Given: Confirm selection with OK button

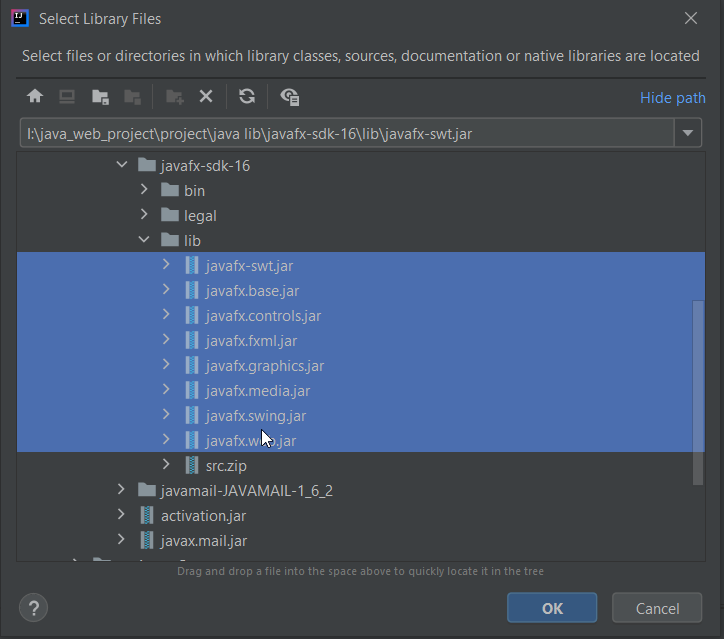Looking at the screenshot, I should pyautogui.click(x=552, y=608).
